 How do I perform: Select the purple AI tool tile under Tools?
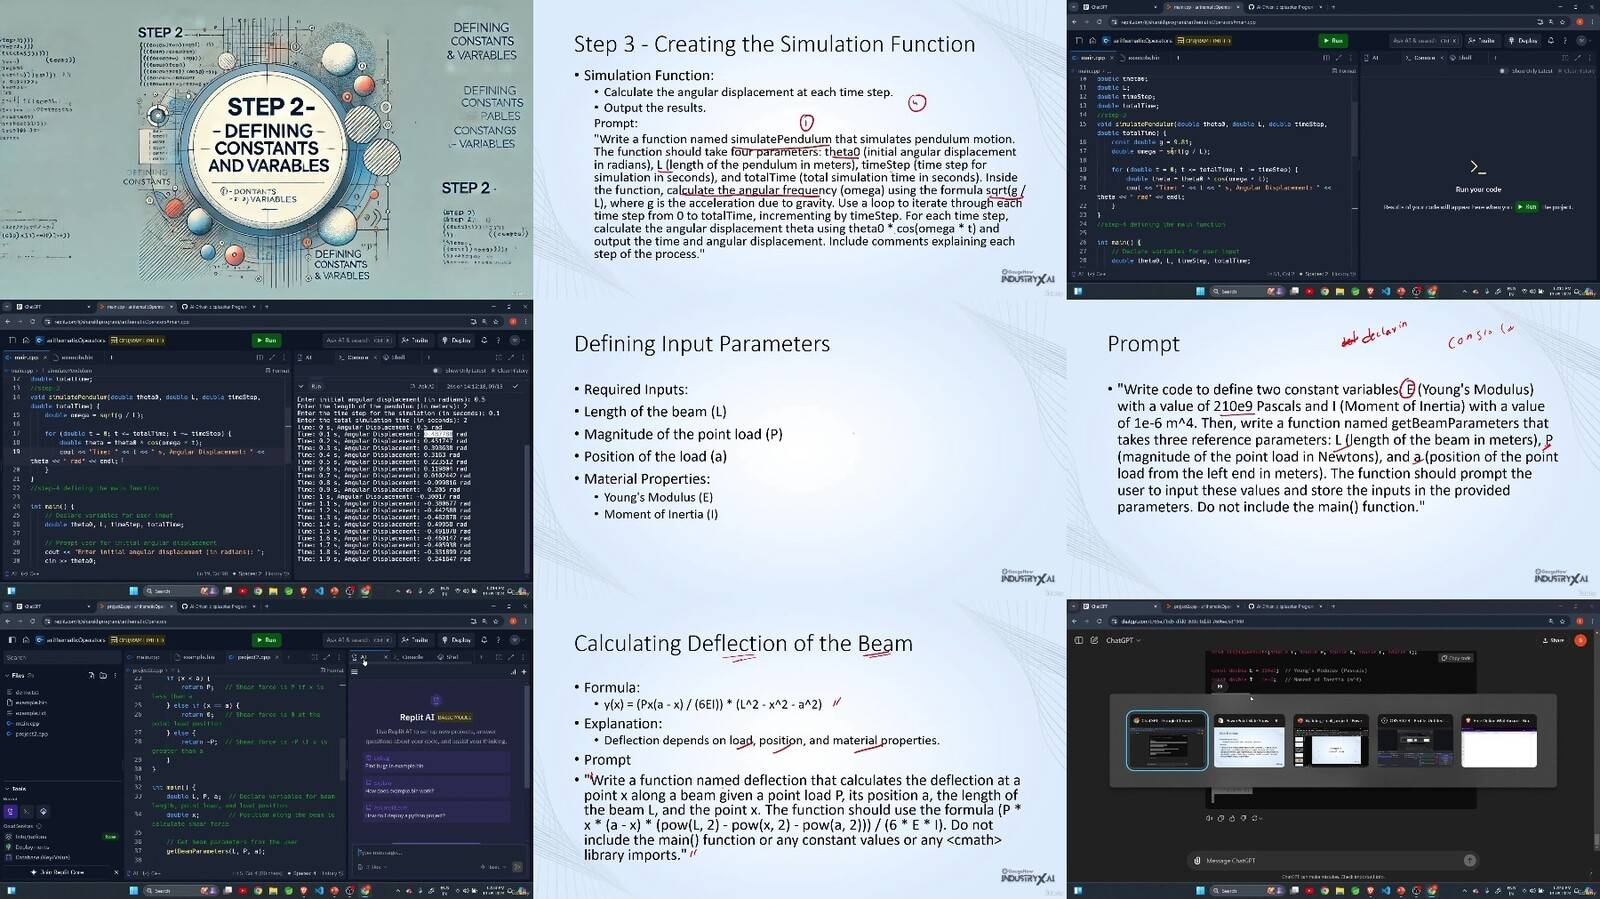pos(10,811)
